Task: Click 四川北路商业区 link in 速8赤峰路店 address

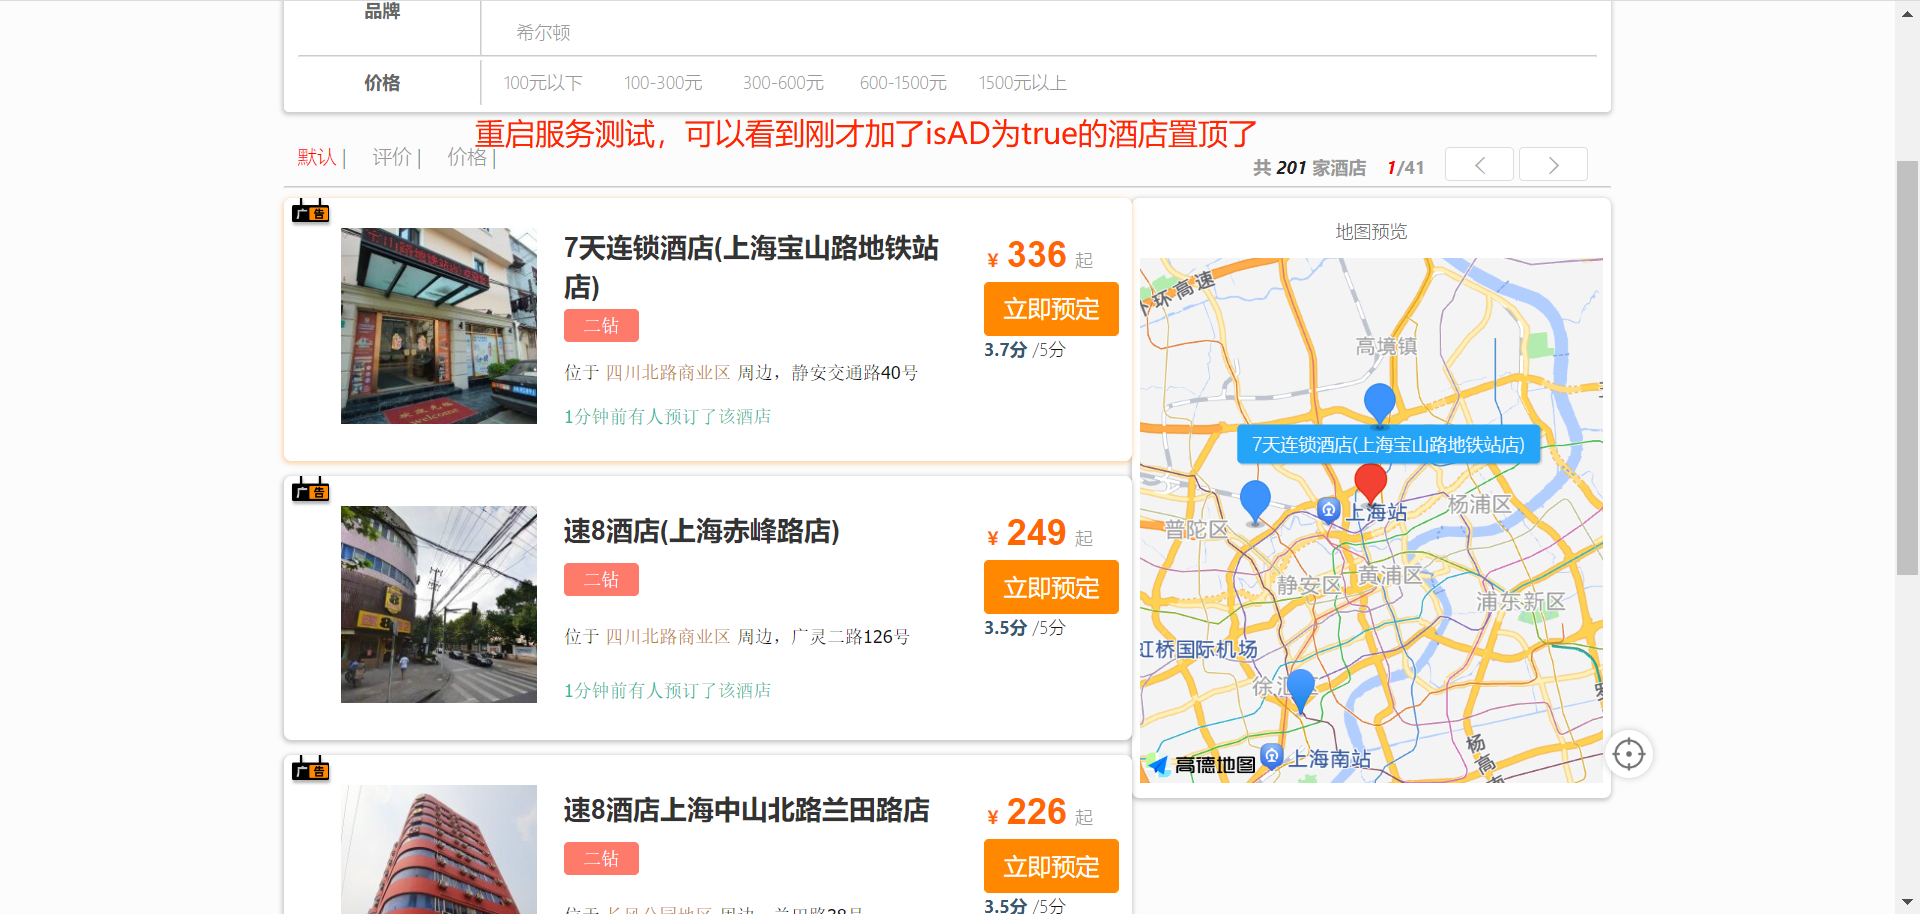Action: click(668, 637)
